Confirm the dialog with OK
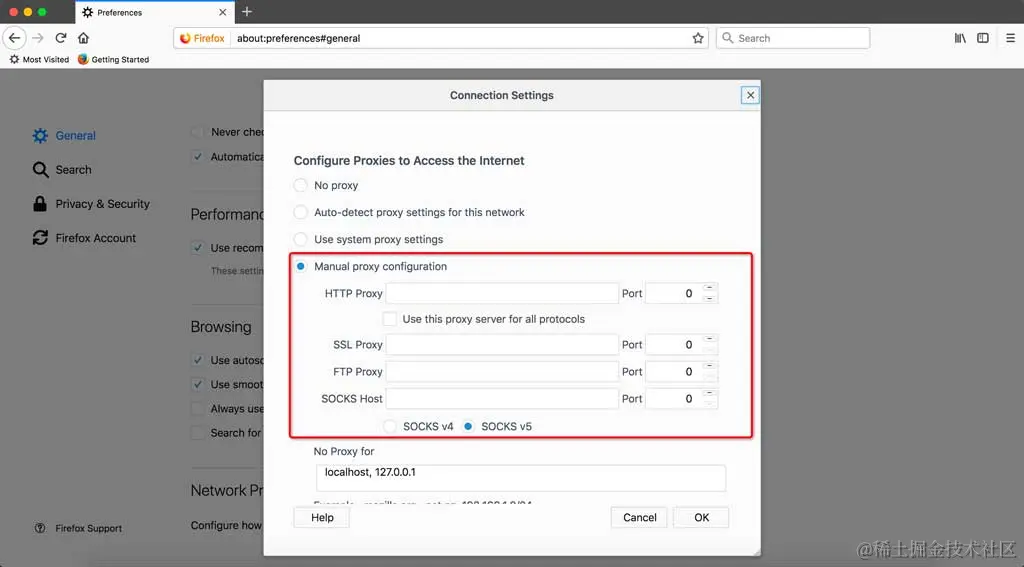The image size is (1024, 567). tap(701, 517)
